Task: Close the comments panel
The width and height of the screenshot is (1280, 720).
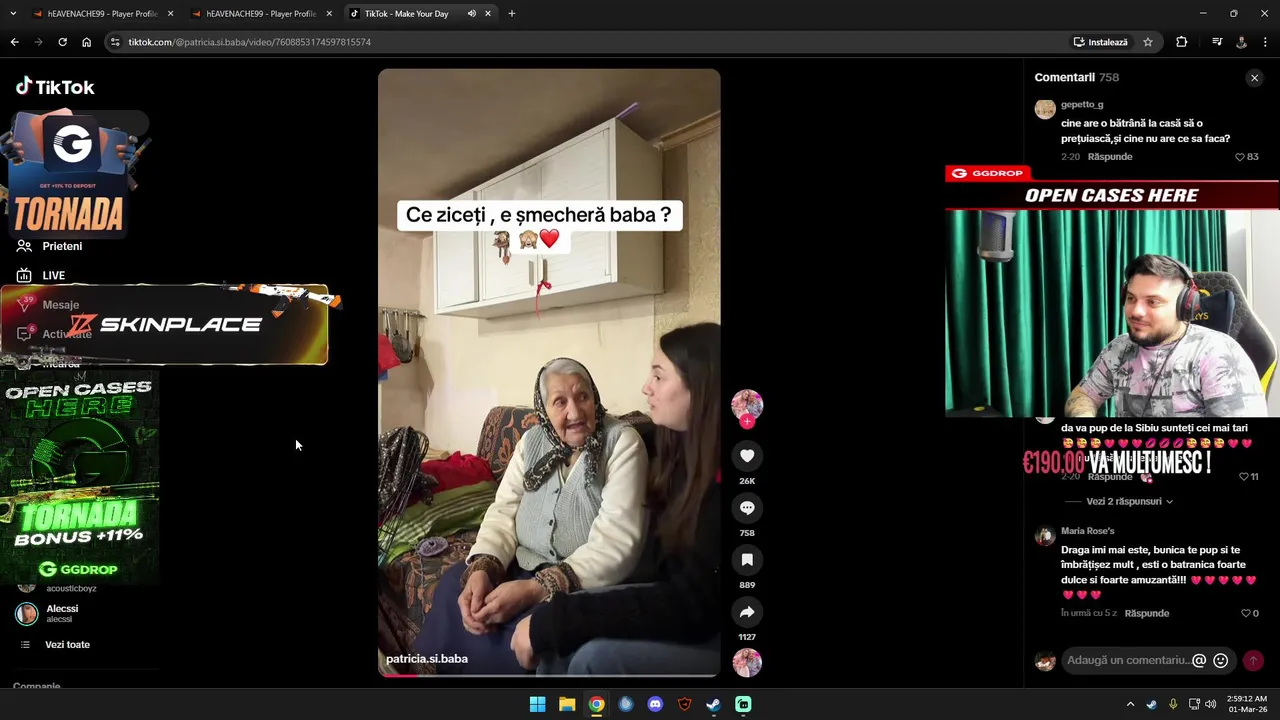Action: pyautogui.click(x=1254, y=78)
